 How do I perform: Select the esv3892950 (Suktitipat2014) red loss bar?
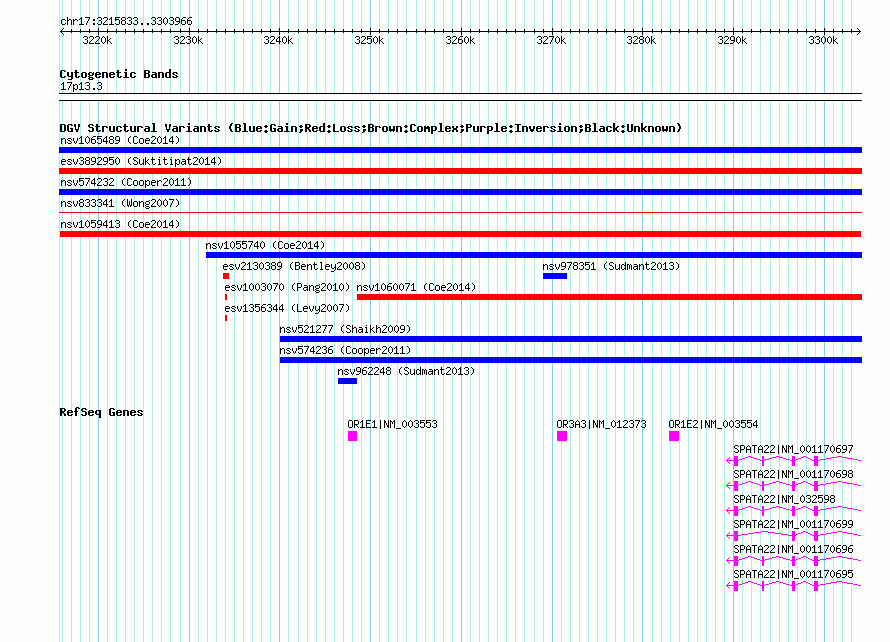[x=460, y=171]
